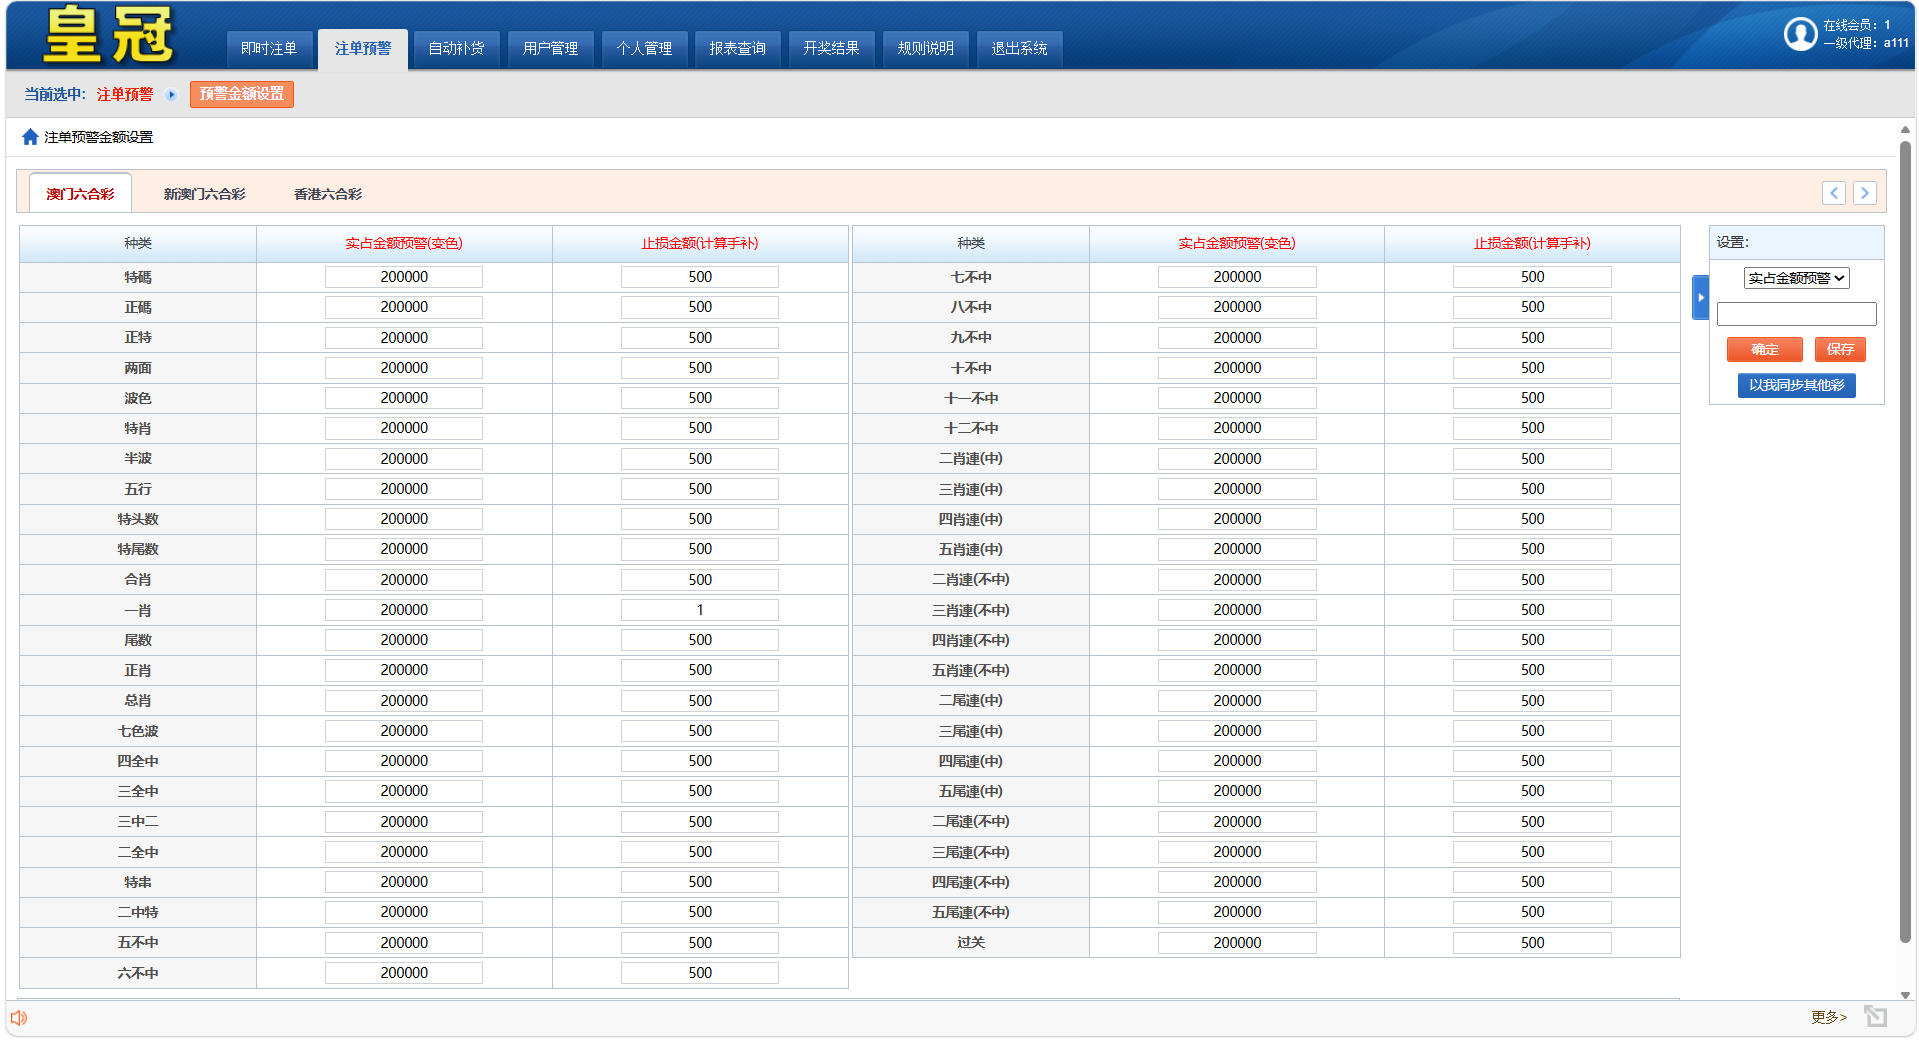Click the right chevron in lottery tab bar

coord(1864,193)
